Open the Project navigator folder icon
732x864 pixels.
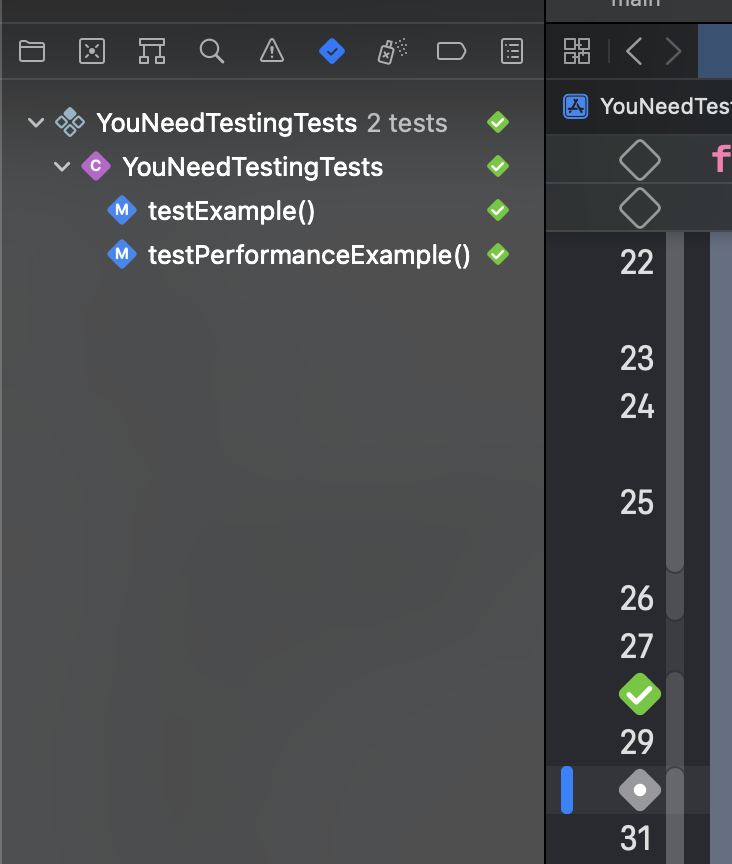(x=32, y=51)
